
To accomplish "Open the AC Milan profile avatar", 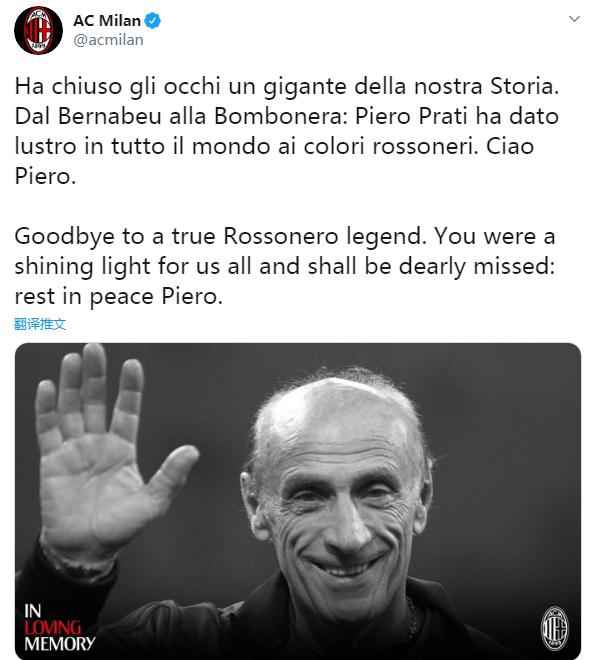I will pos(38,31).
